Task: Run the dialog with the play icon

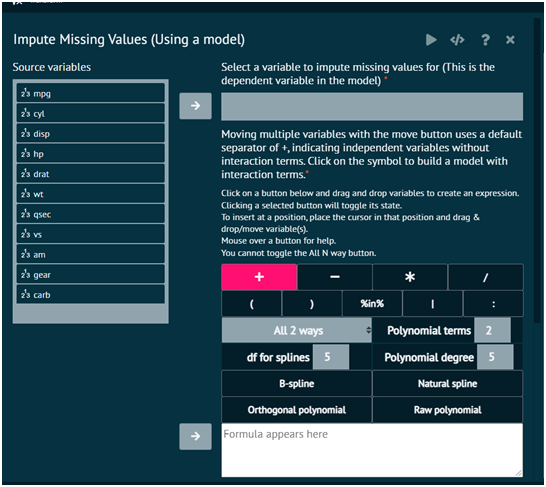Action: (x=431, y=40)
